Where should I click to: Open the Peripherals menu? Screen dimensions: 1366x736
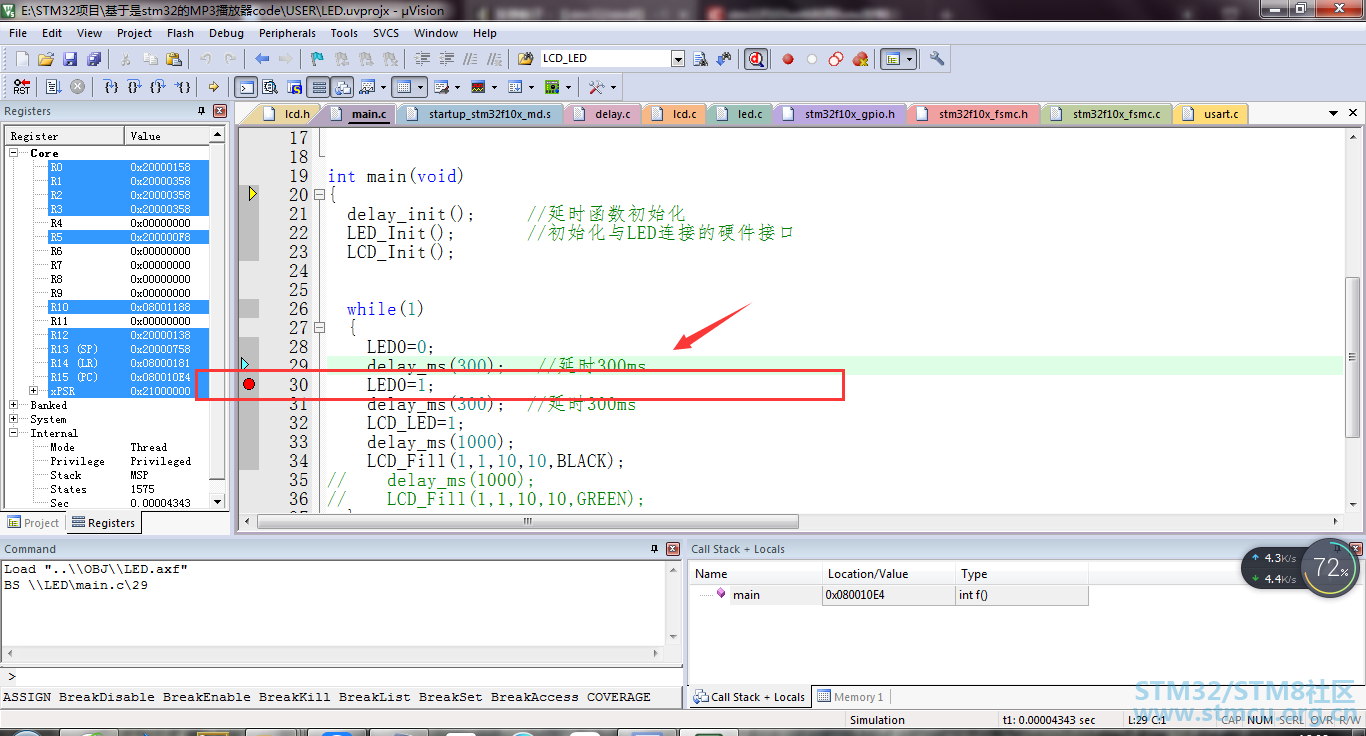click(x=287, y=33)
